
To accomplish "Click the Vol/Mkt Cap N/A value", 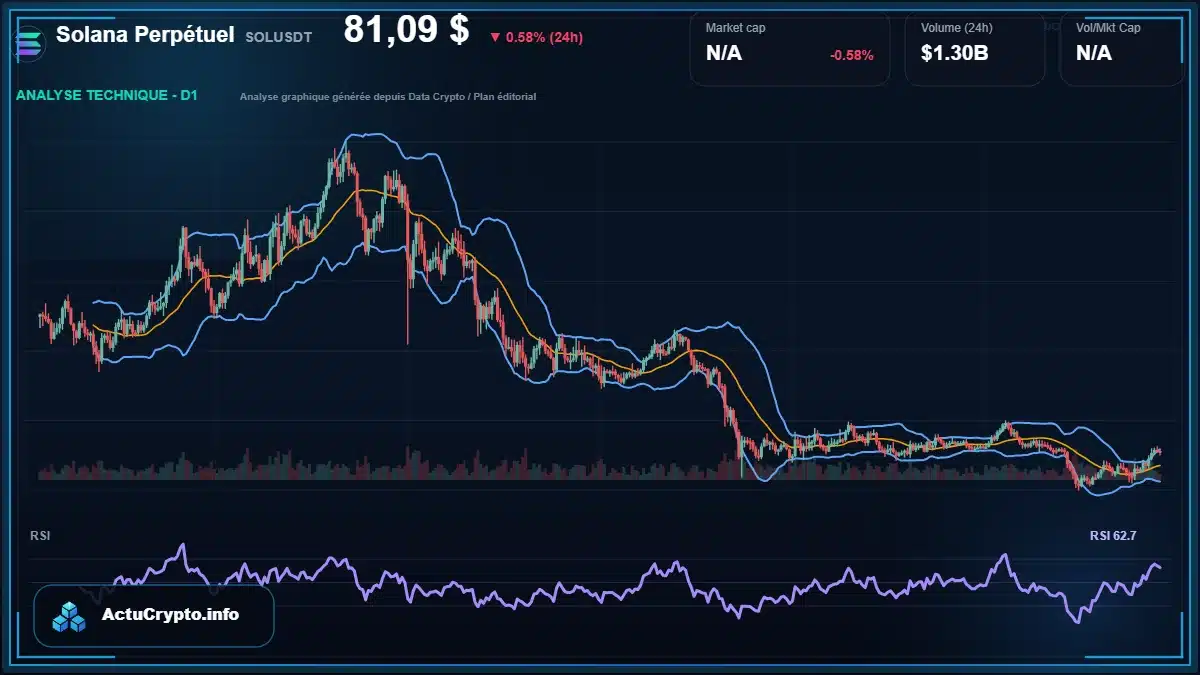I will [x=1094, y=54].
